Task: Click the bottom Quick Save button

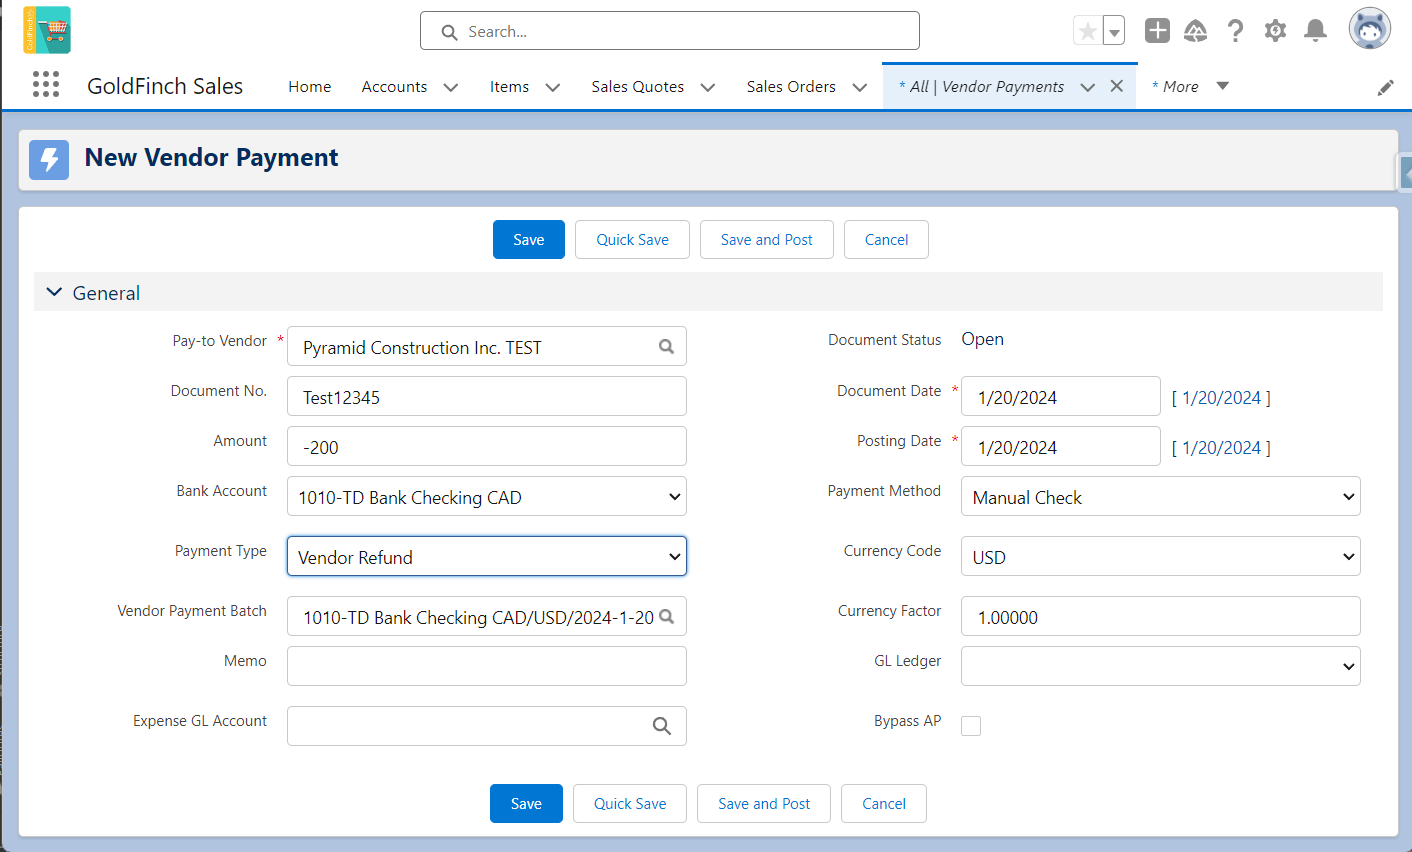Action: 630,804
